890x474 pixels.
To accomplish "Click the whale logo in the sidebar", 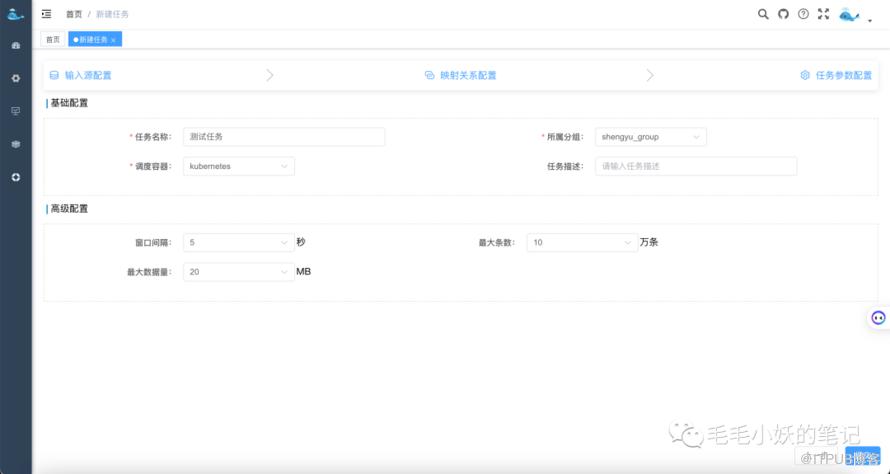I will click(x=15, y=14).
